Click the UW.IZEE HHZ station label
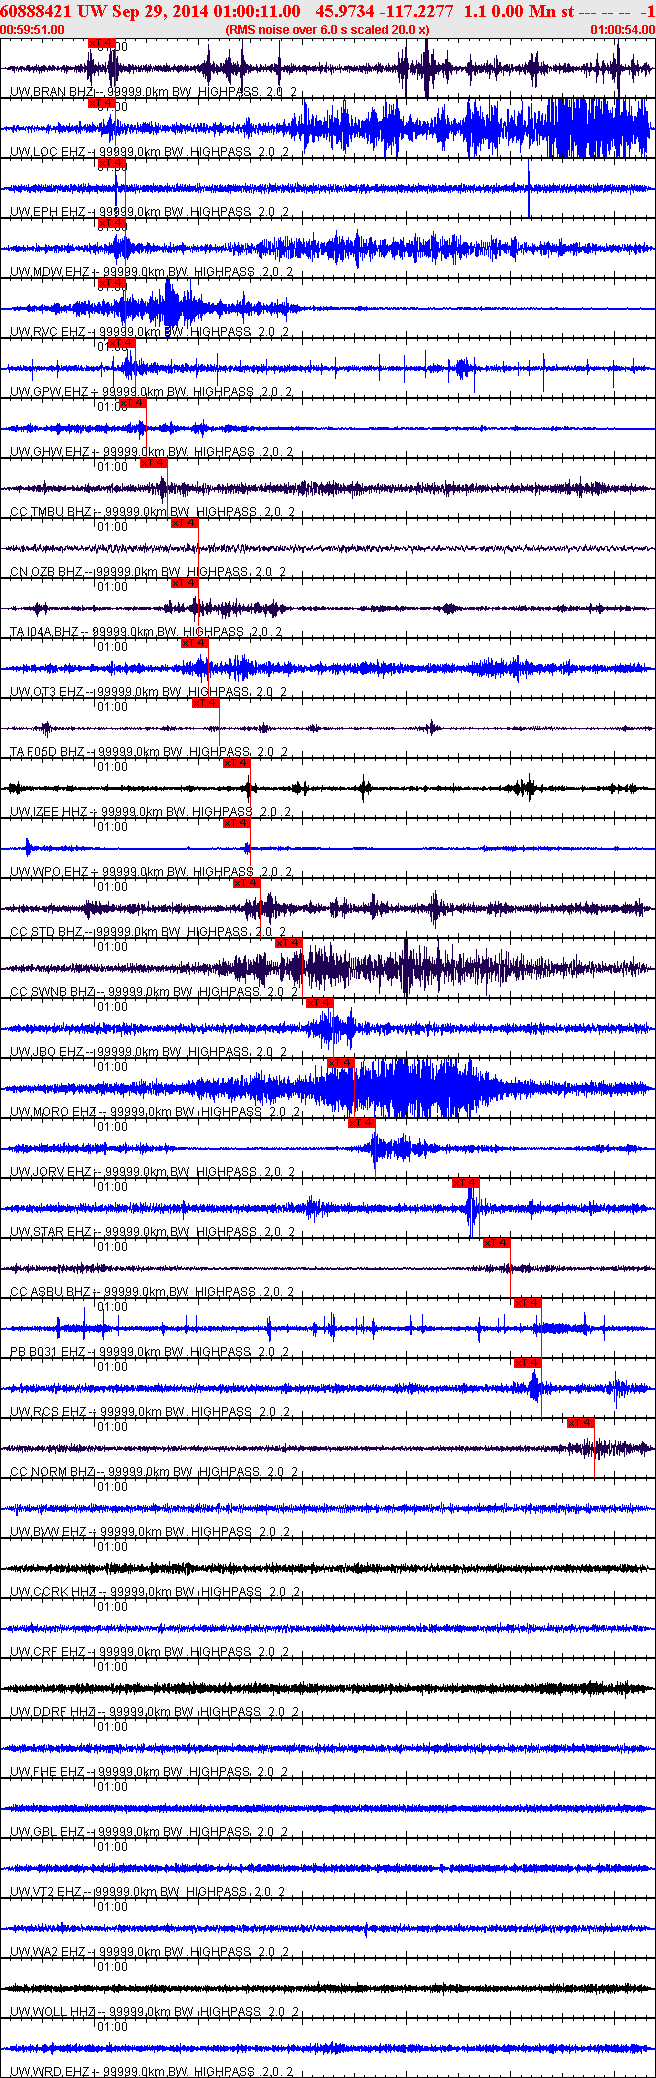Image resolution: width=656 pixels, height=2078 pixels. coord(49,812)
